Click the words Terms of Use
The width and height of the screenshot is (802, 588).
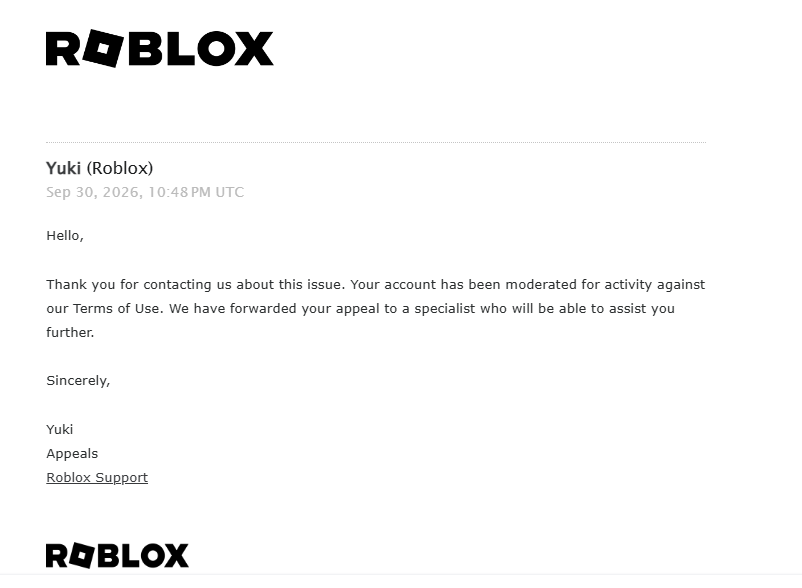click(x=116, y=309)
